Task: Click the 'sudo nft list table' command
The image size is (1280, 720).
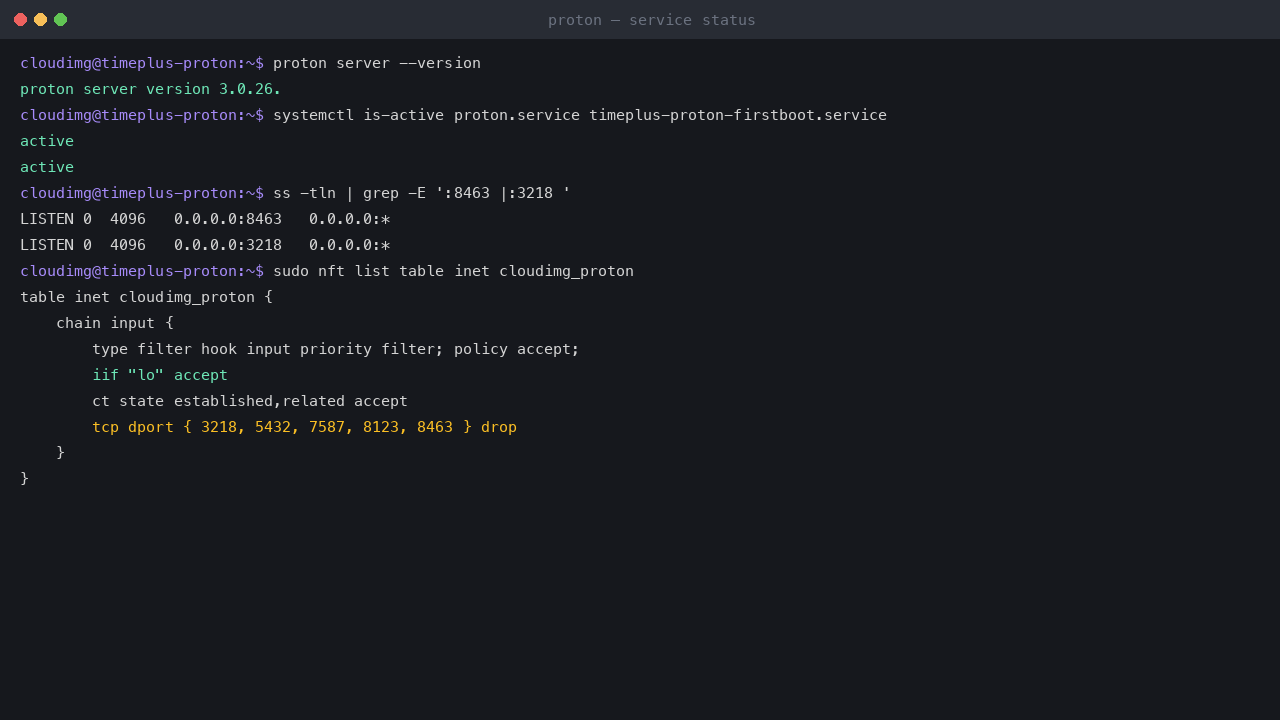Action: click(x=453, y=271)
